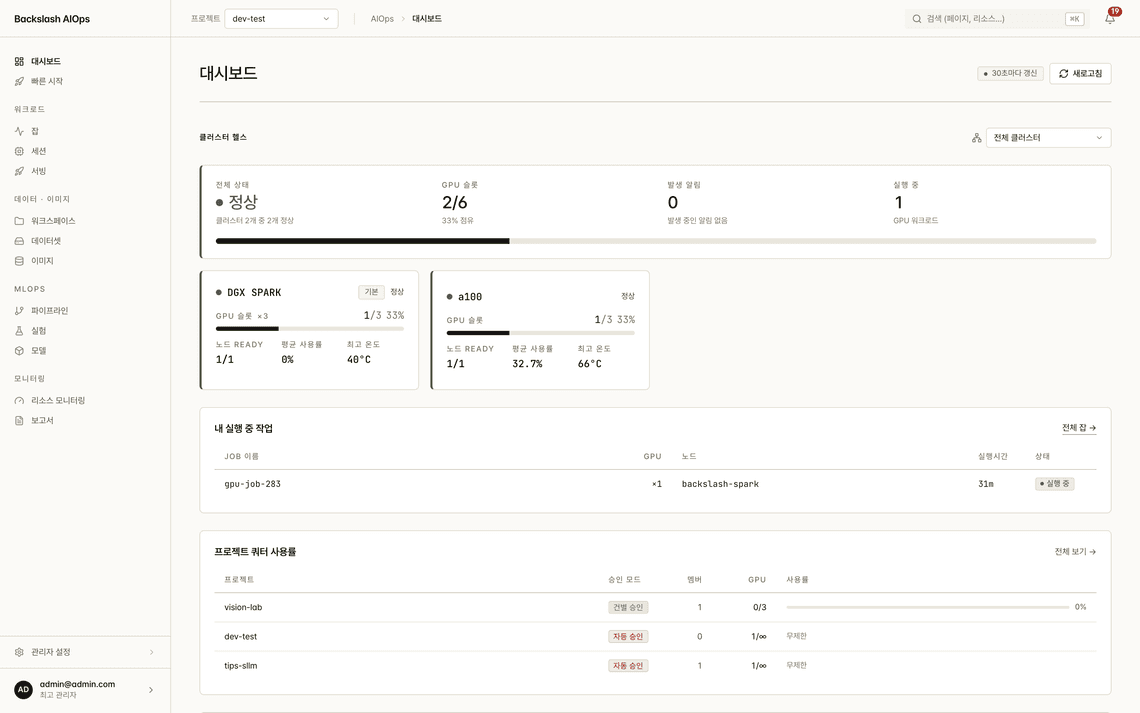Expand the admin@admin.com user menu chevron
Screen dimensions: 1140x713
(151, 690)
